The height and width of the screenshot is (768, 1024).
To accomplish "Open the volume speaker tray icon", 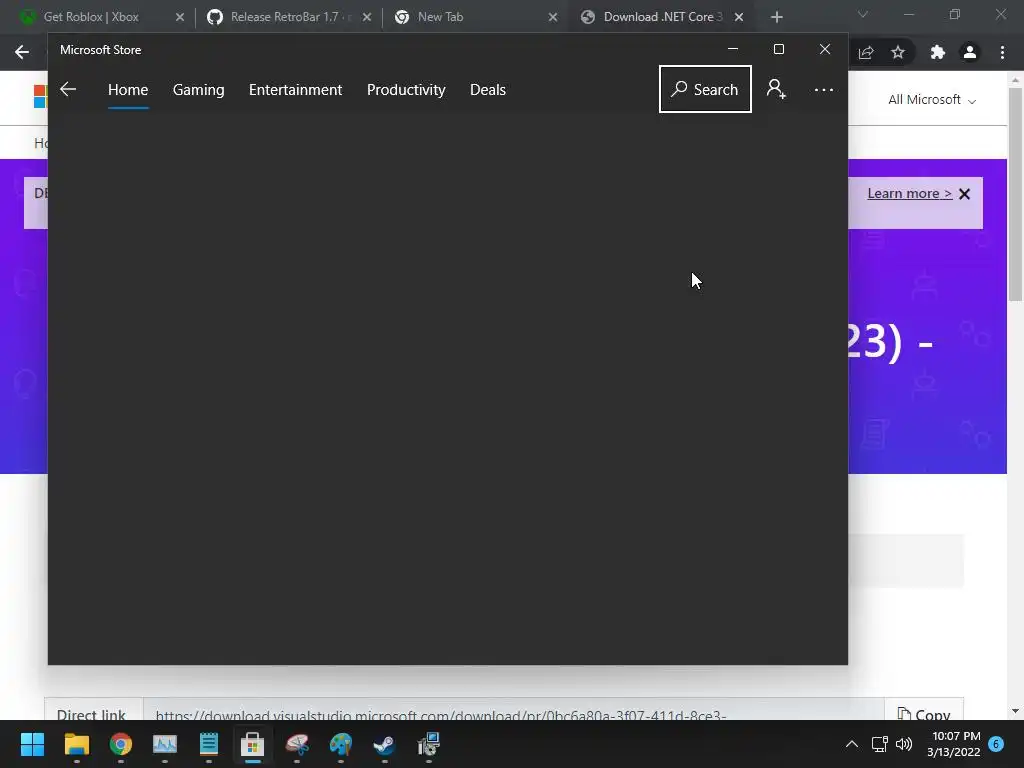I will [x=904, y=744].
